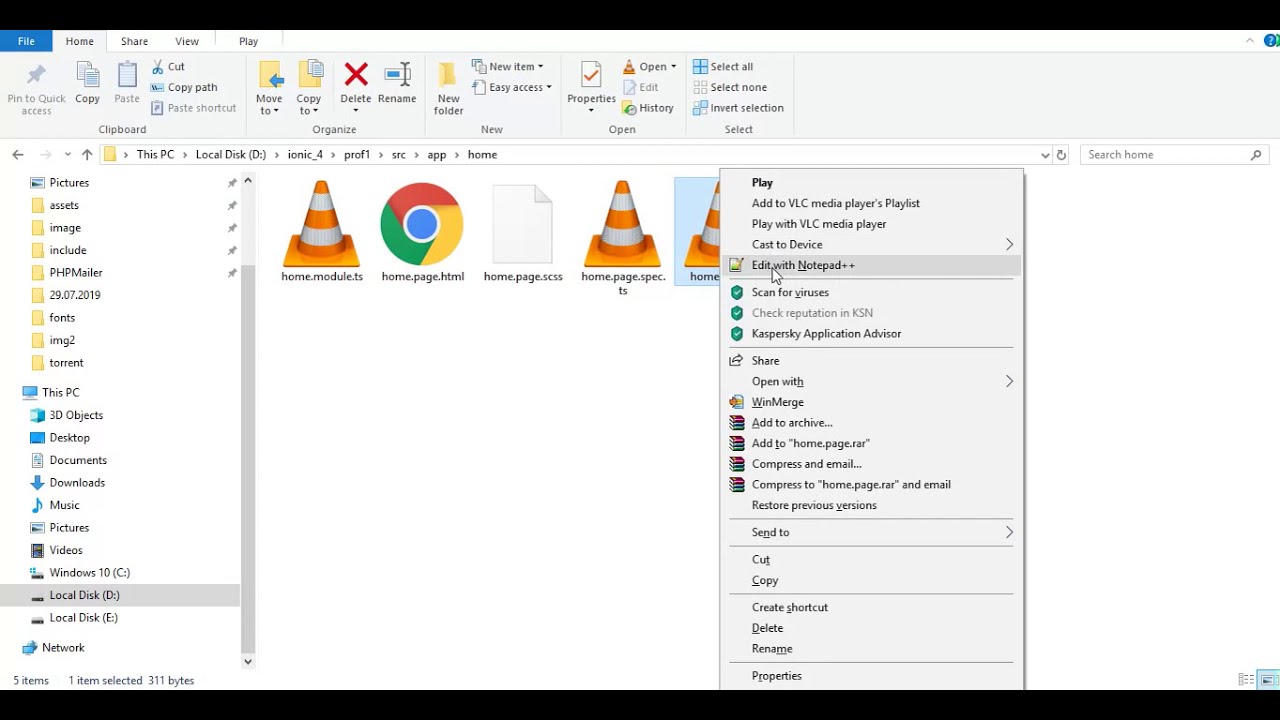The width and height of the screenshot is (1280, 720).
Task: Click the Up one level arrow
Action: click(x=87, y=154)
